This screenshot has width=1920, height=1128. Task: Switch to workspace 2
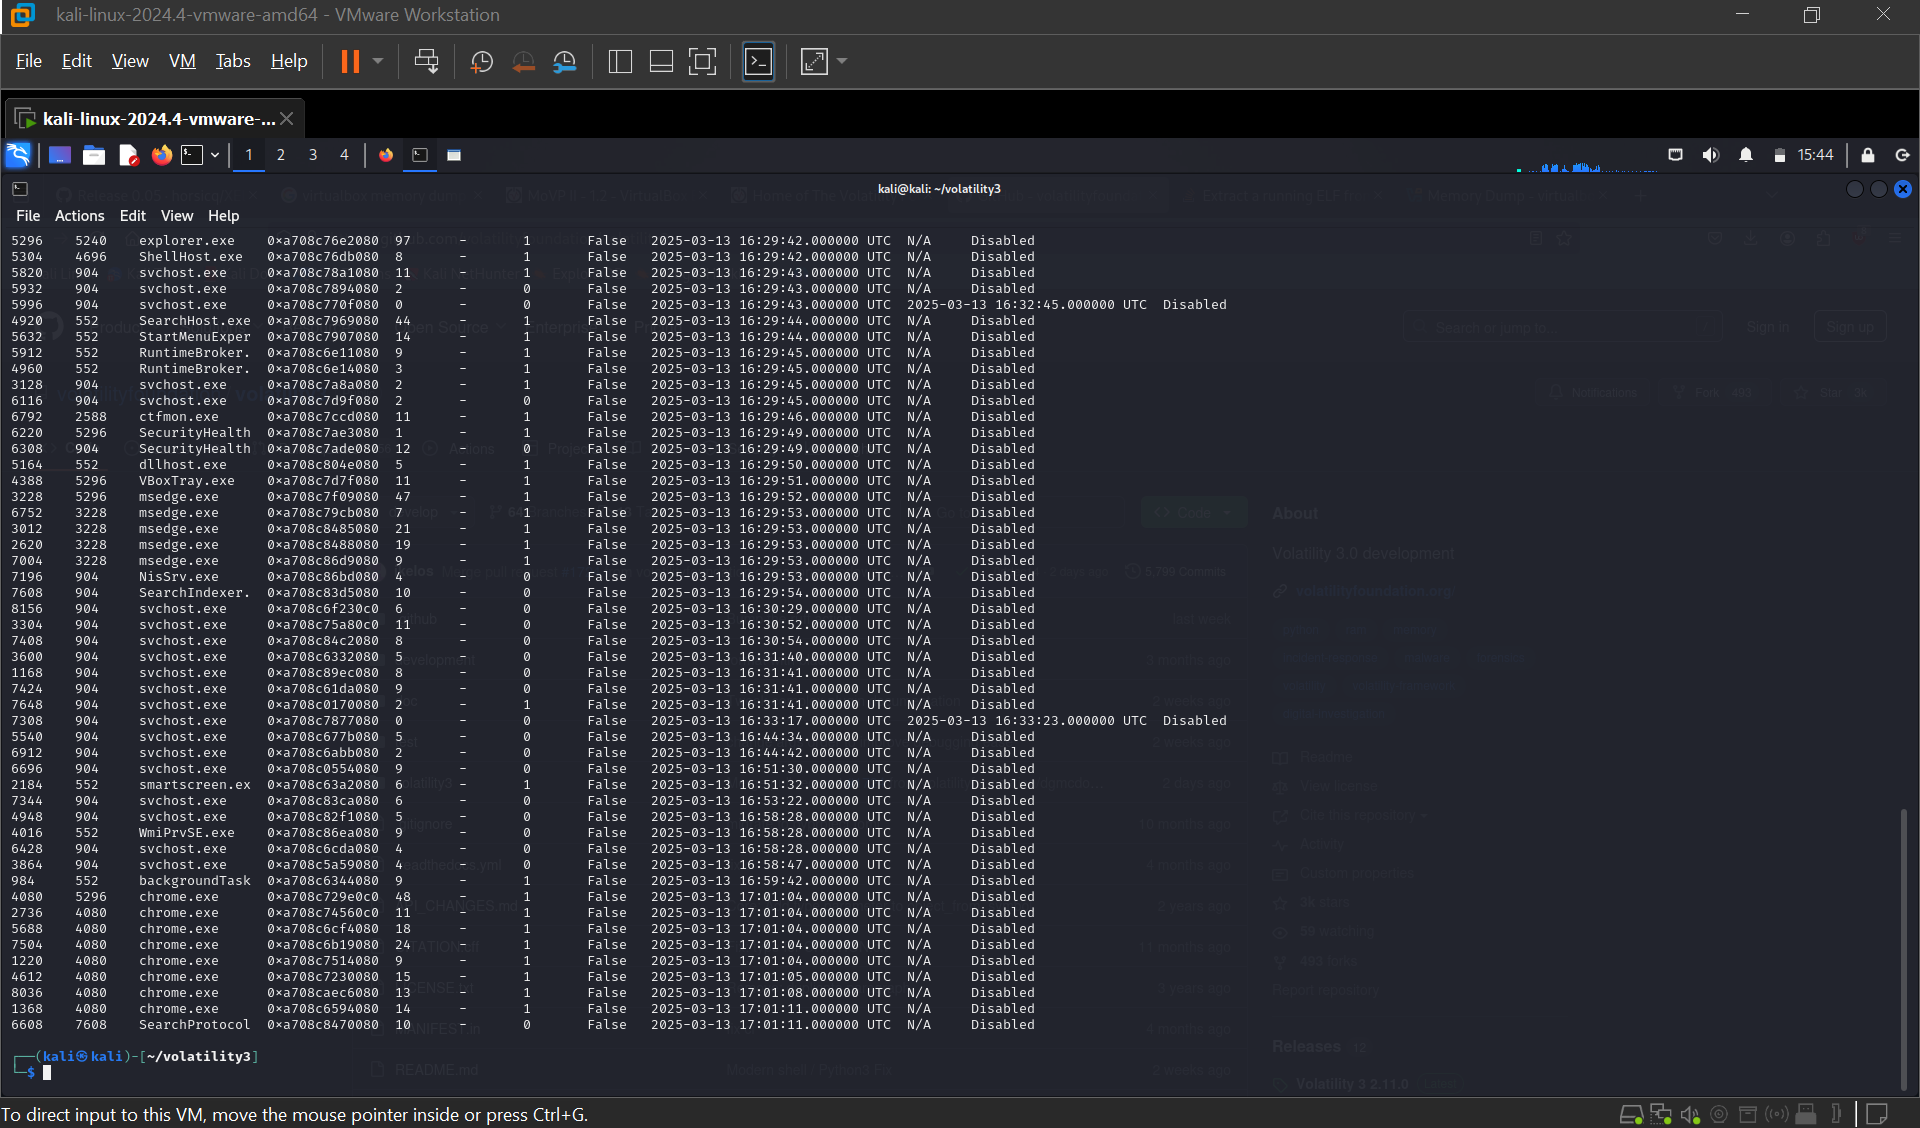pos(281,155)
